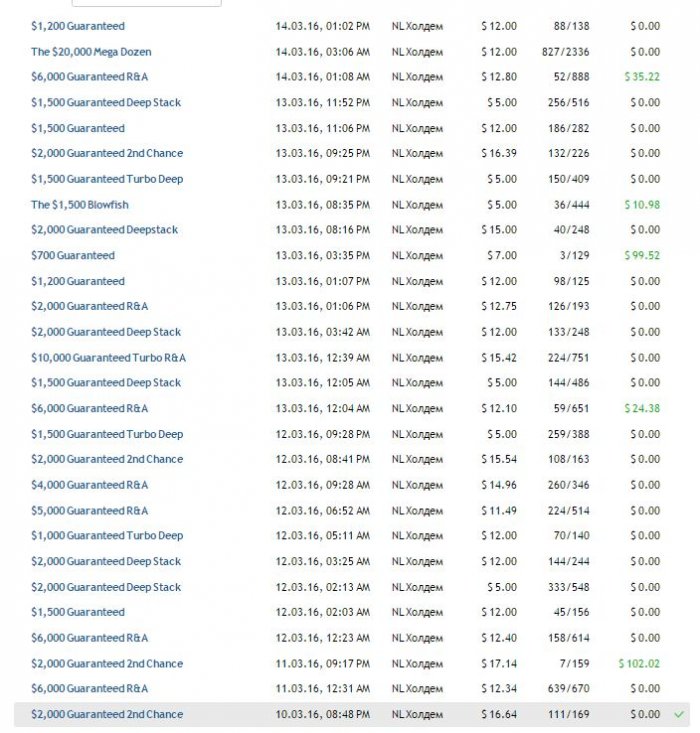Select the $35.22 winnings value
This screenshot has width=700, height=733.
641,76
